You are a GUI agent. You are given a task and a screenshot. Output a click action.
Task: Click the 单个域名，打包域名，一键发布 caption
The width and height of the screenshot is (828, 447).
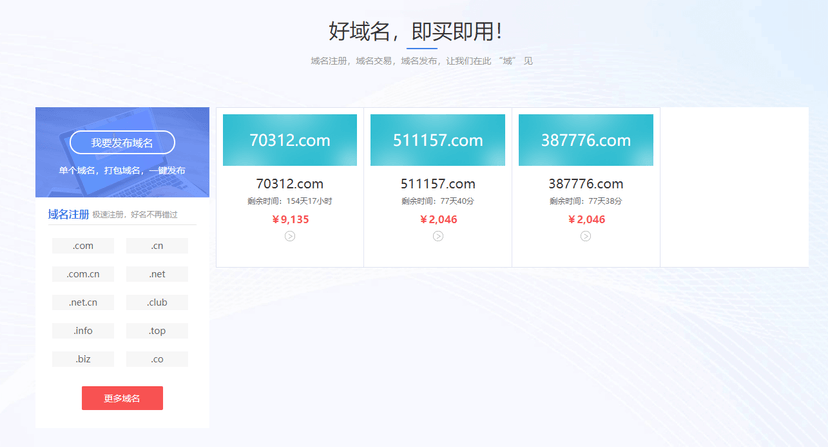click(122, 170)
